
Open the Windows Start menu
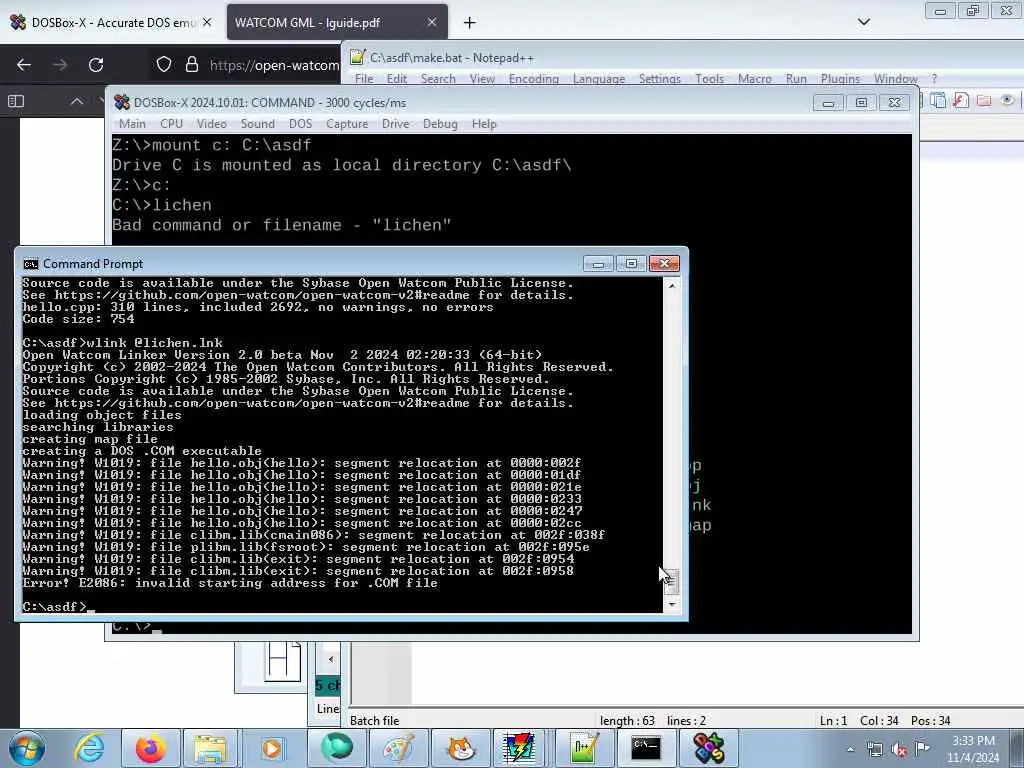pyautogui.click(x=26, y=748)
